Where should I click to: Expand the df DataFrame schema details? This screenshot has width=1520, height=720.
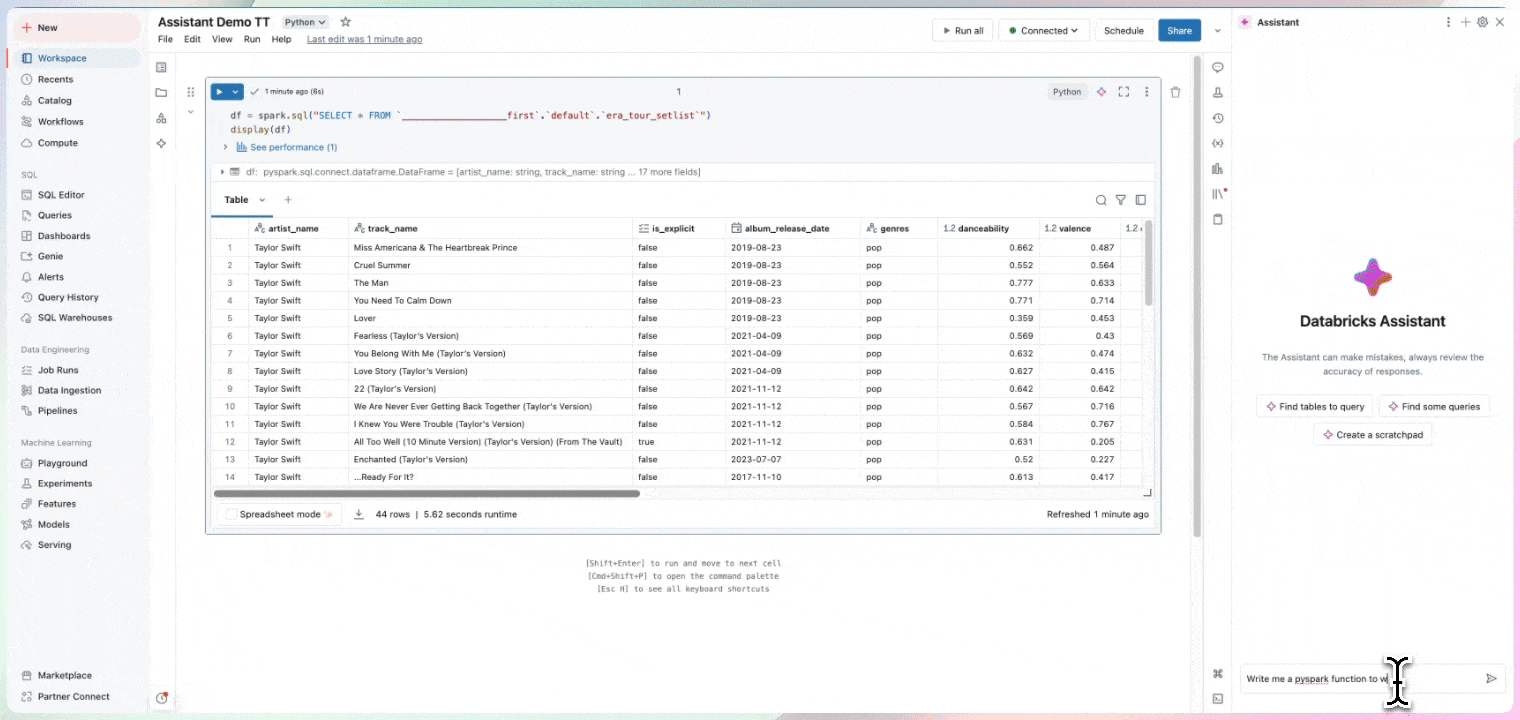(x=222, y=172)
